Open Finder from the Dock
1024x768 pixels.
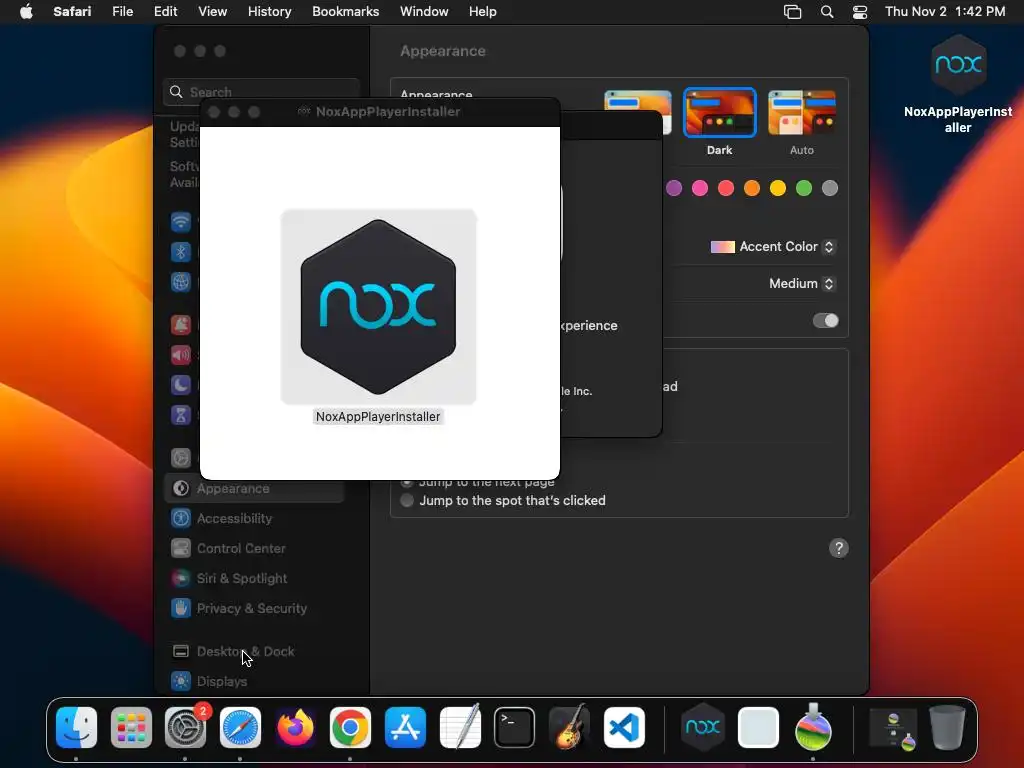pos(76,728)
